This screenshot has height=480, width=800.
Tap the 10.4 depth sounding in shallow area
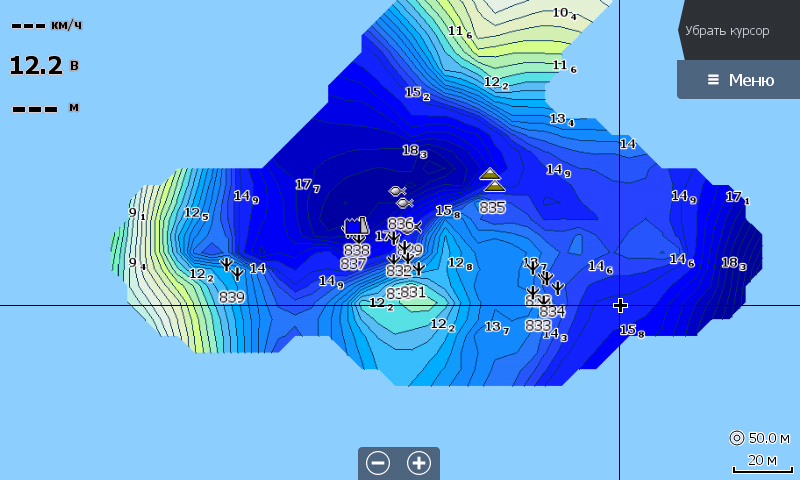(x=564, y=13)
